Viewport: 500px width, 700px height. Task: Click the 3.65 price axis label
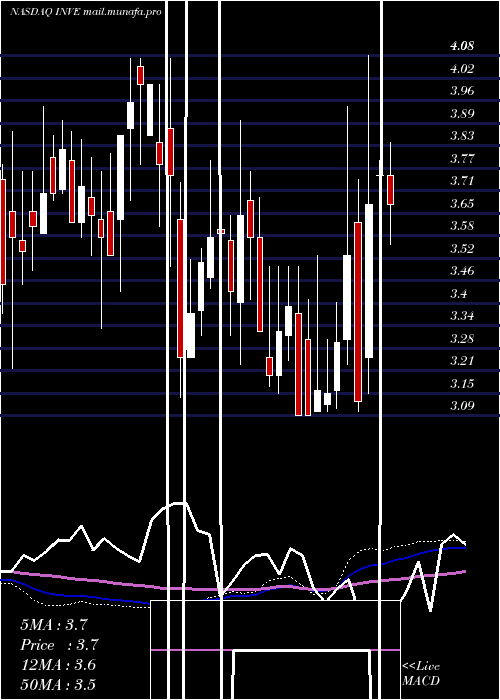(462, 204)
